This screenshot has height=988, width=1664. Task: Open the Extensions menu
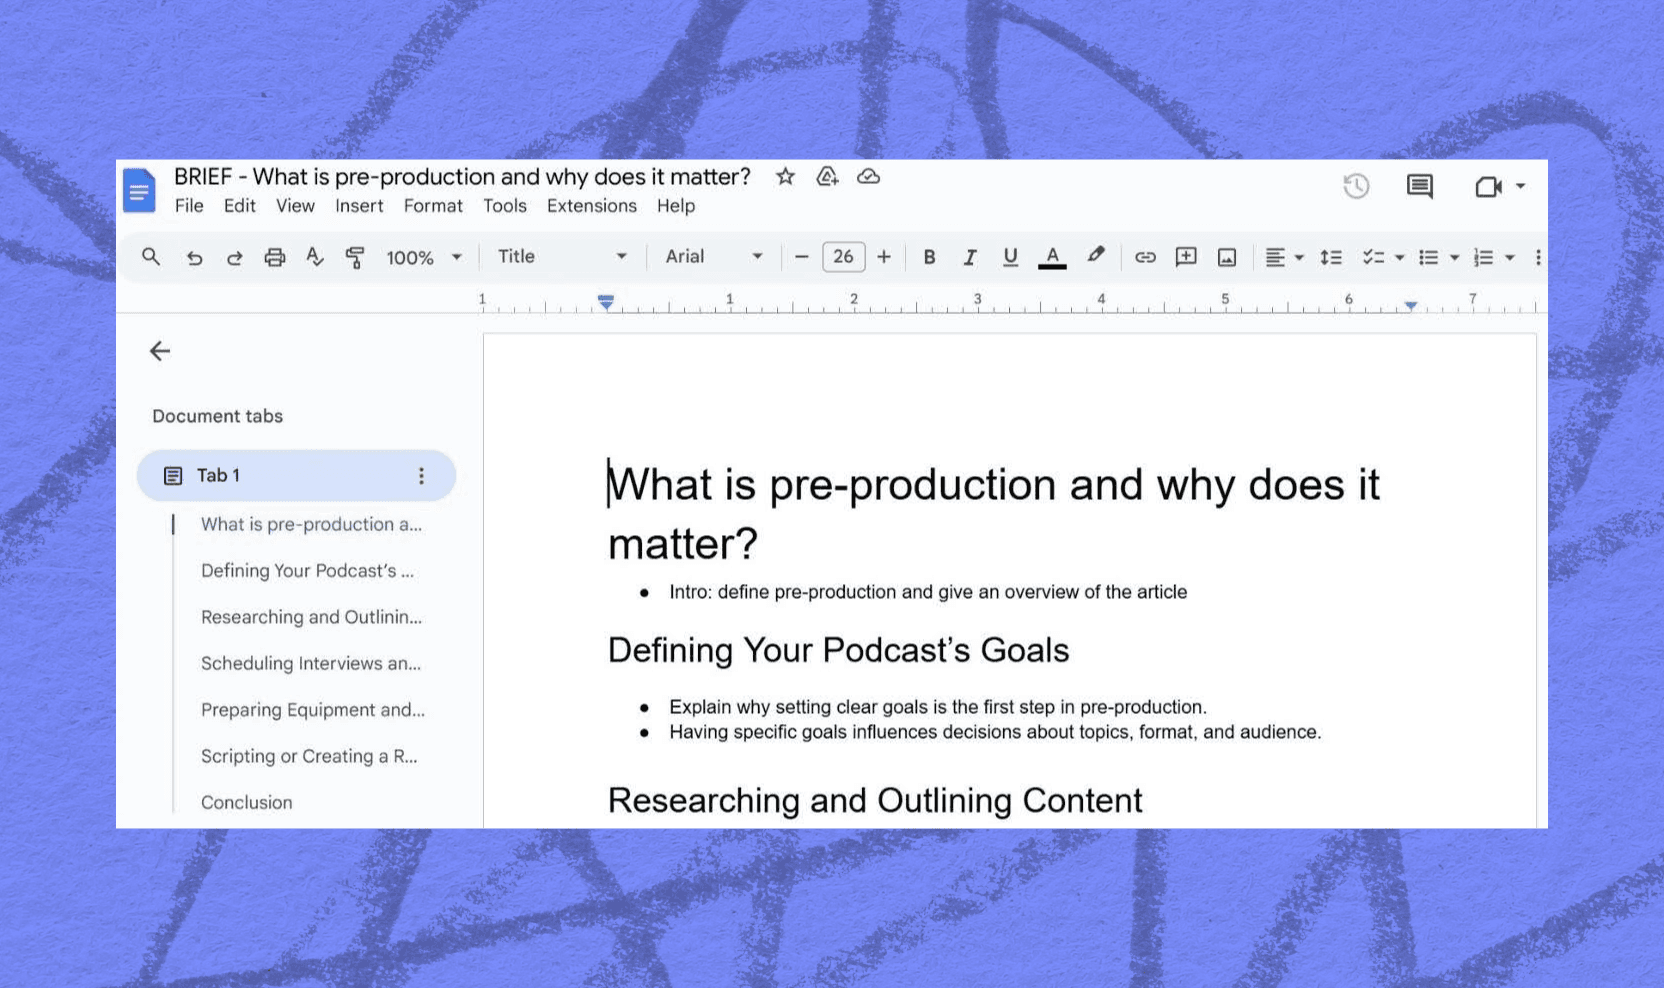[591, 206]
